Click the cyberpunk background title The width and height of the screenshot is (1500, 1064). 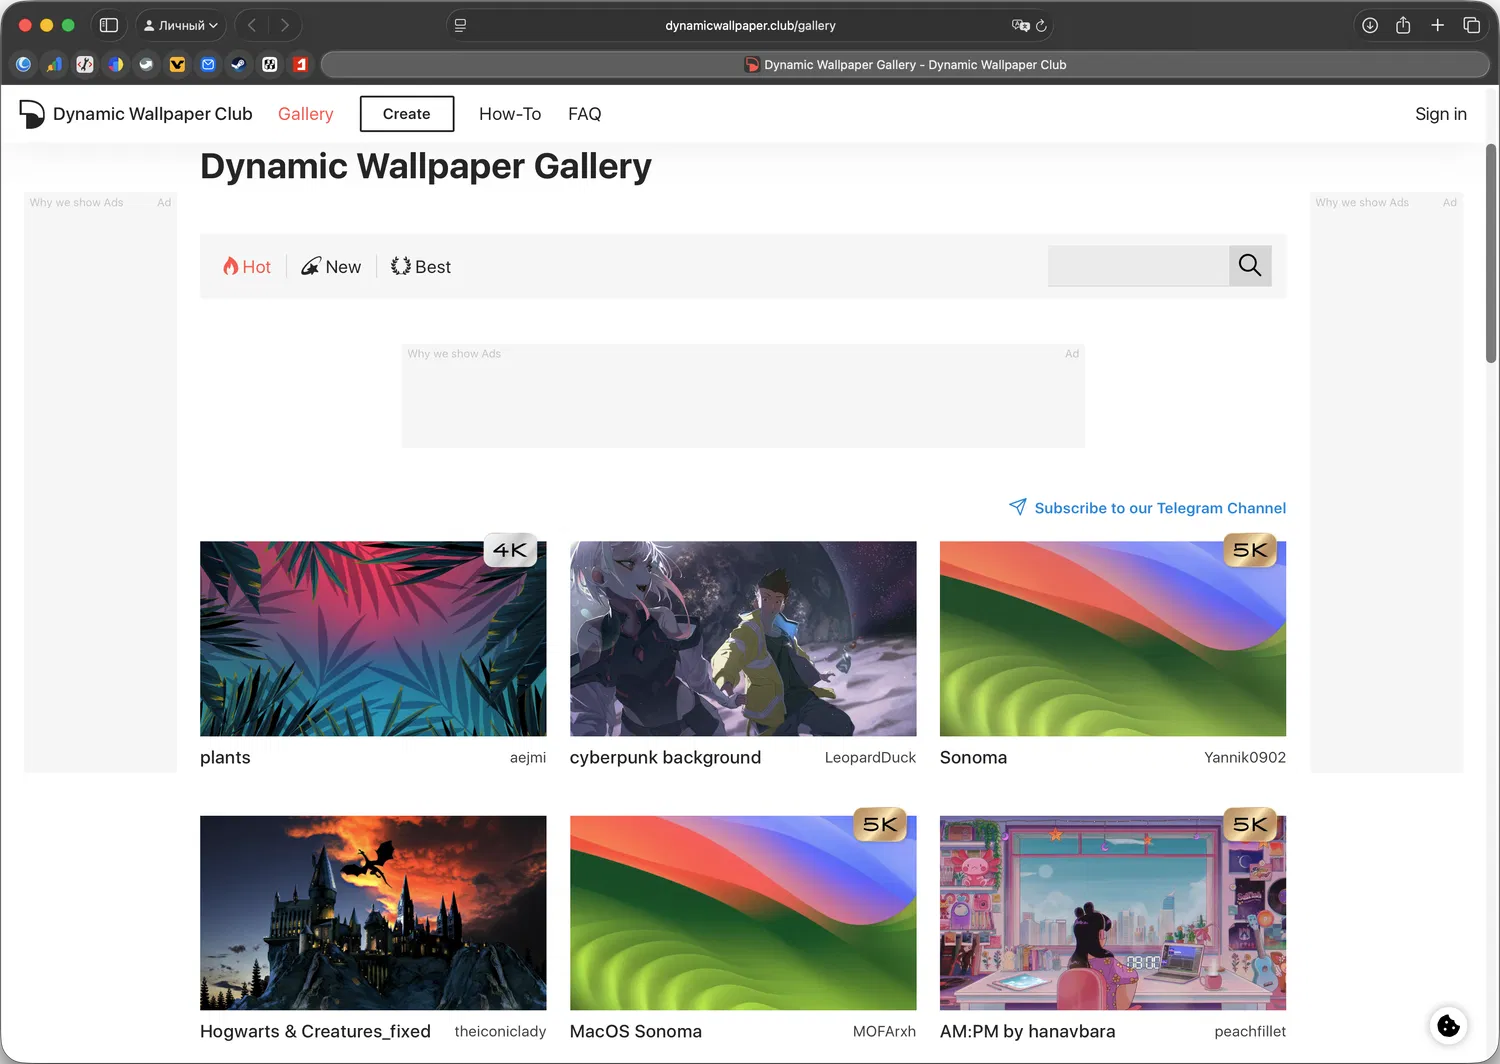click(665, 758)
